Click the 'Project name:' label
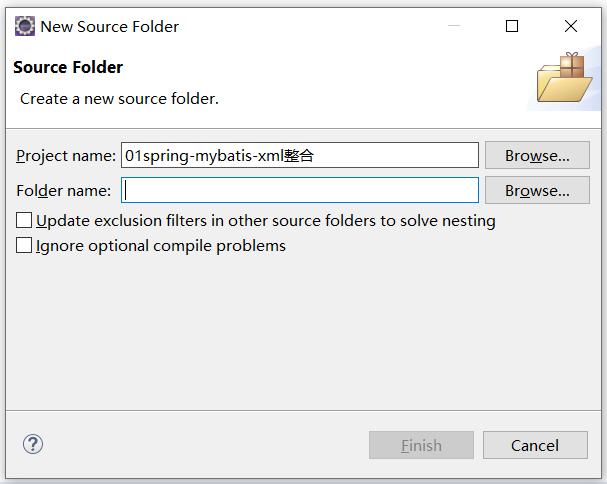This screenshot has width=607, height=484. [x=66, y=155]
